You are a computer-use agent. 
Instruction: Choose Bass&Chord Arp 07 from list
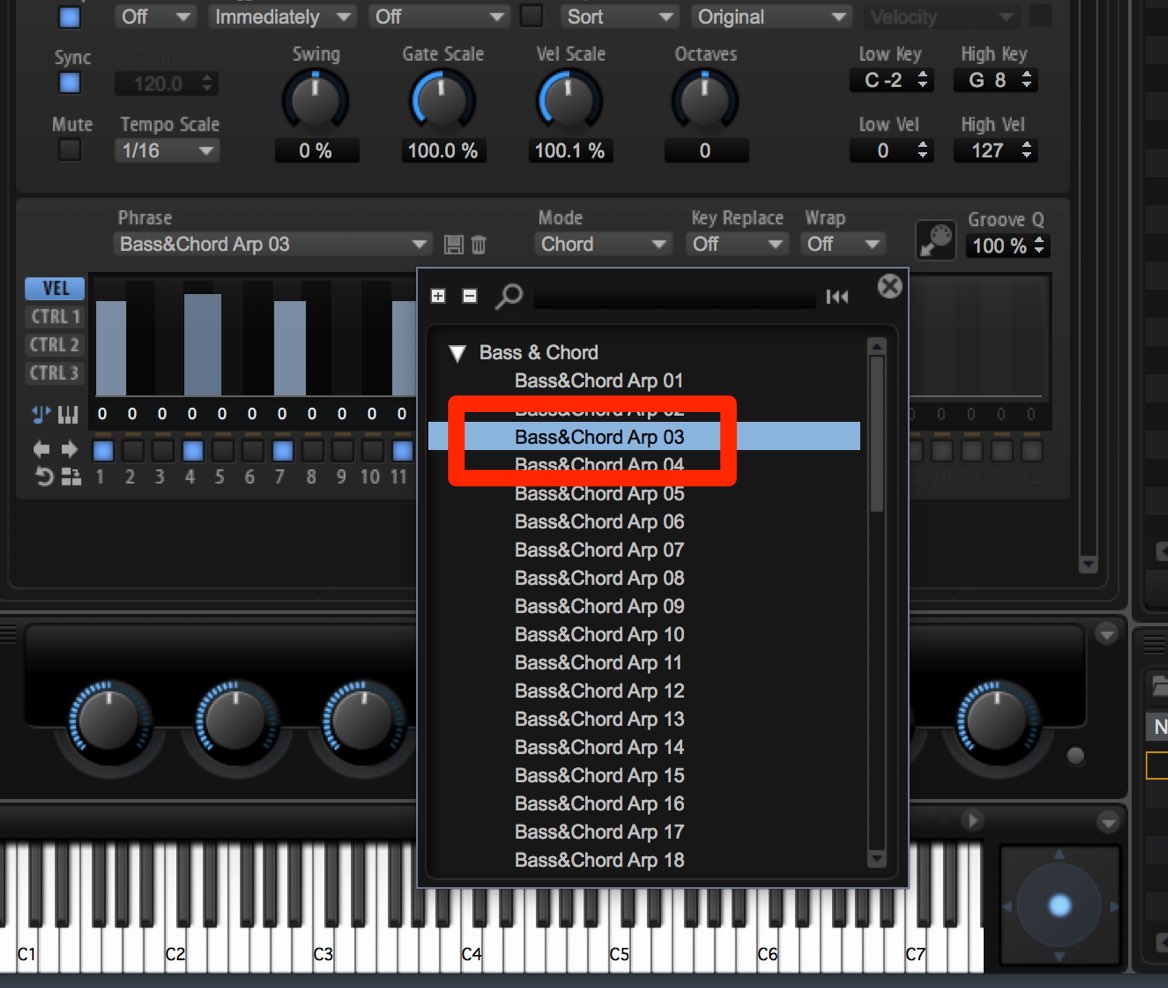tap(599, 550)
